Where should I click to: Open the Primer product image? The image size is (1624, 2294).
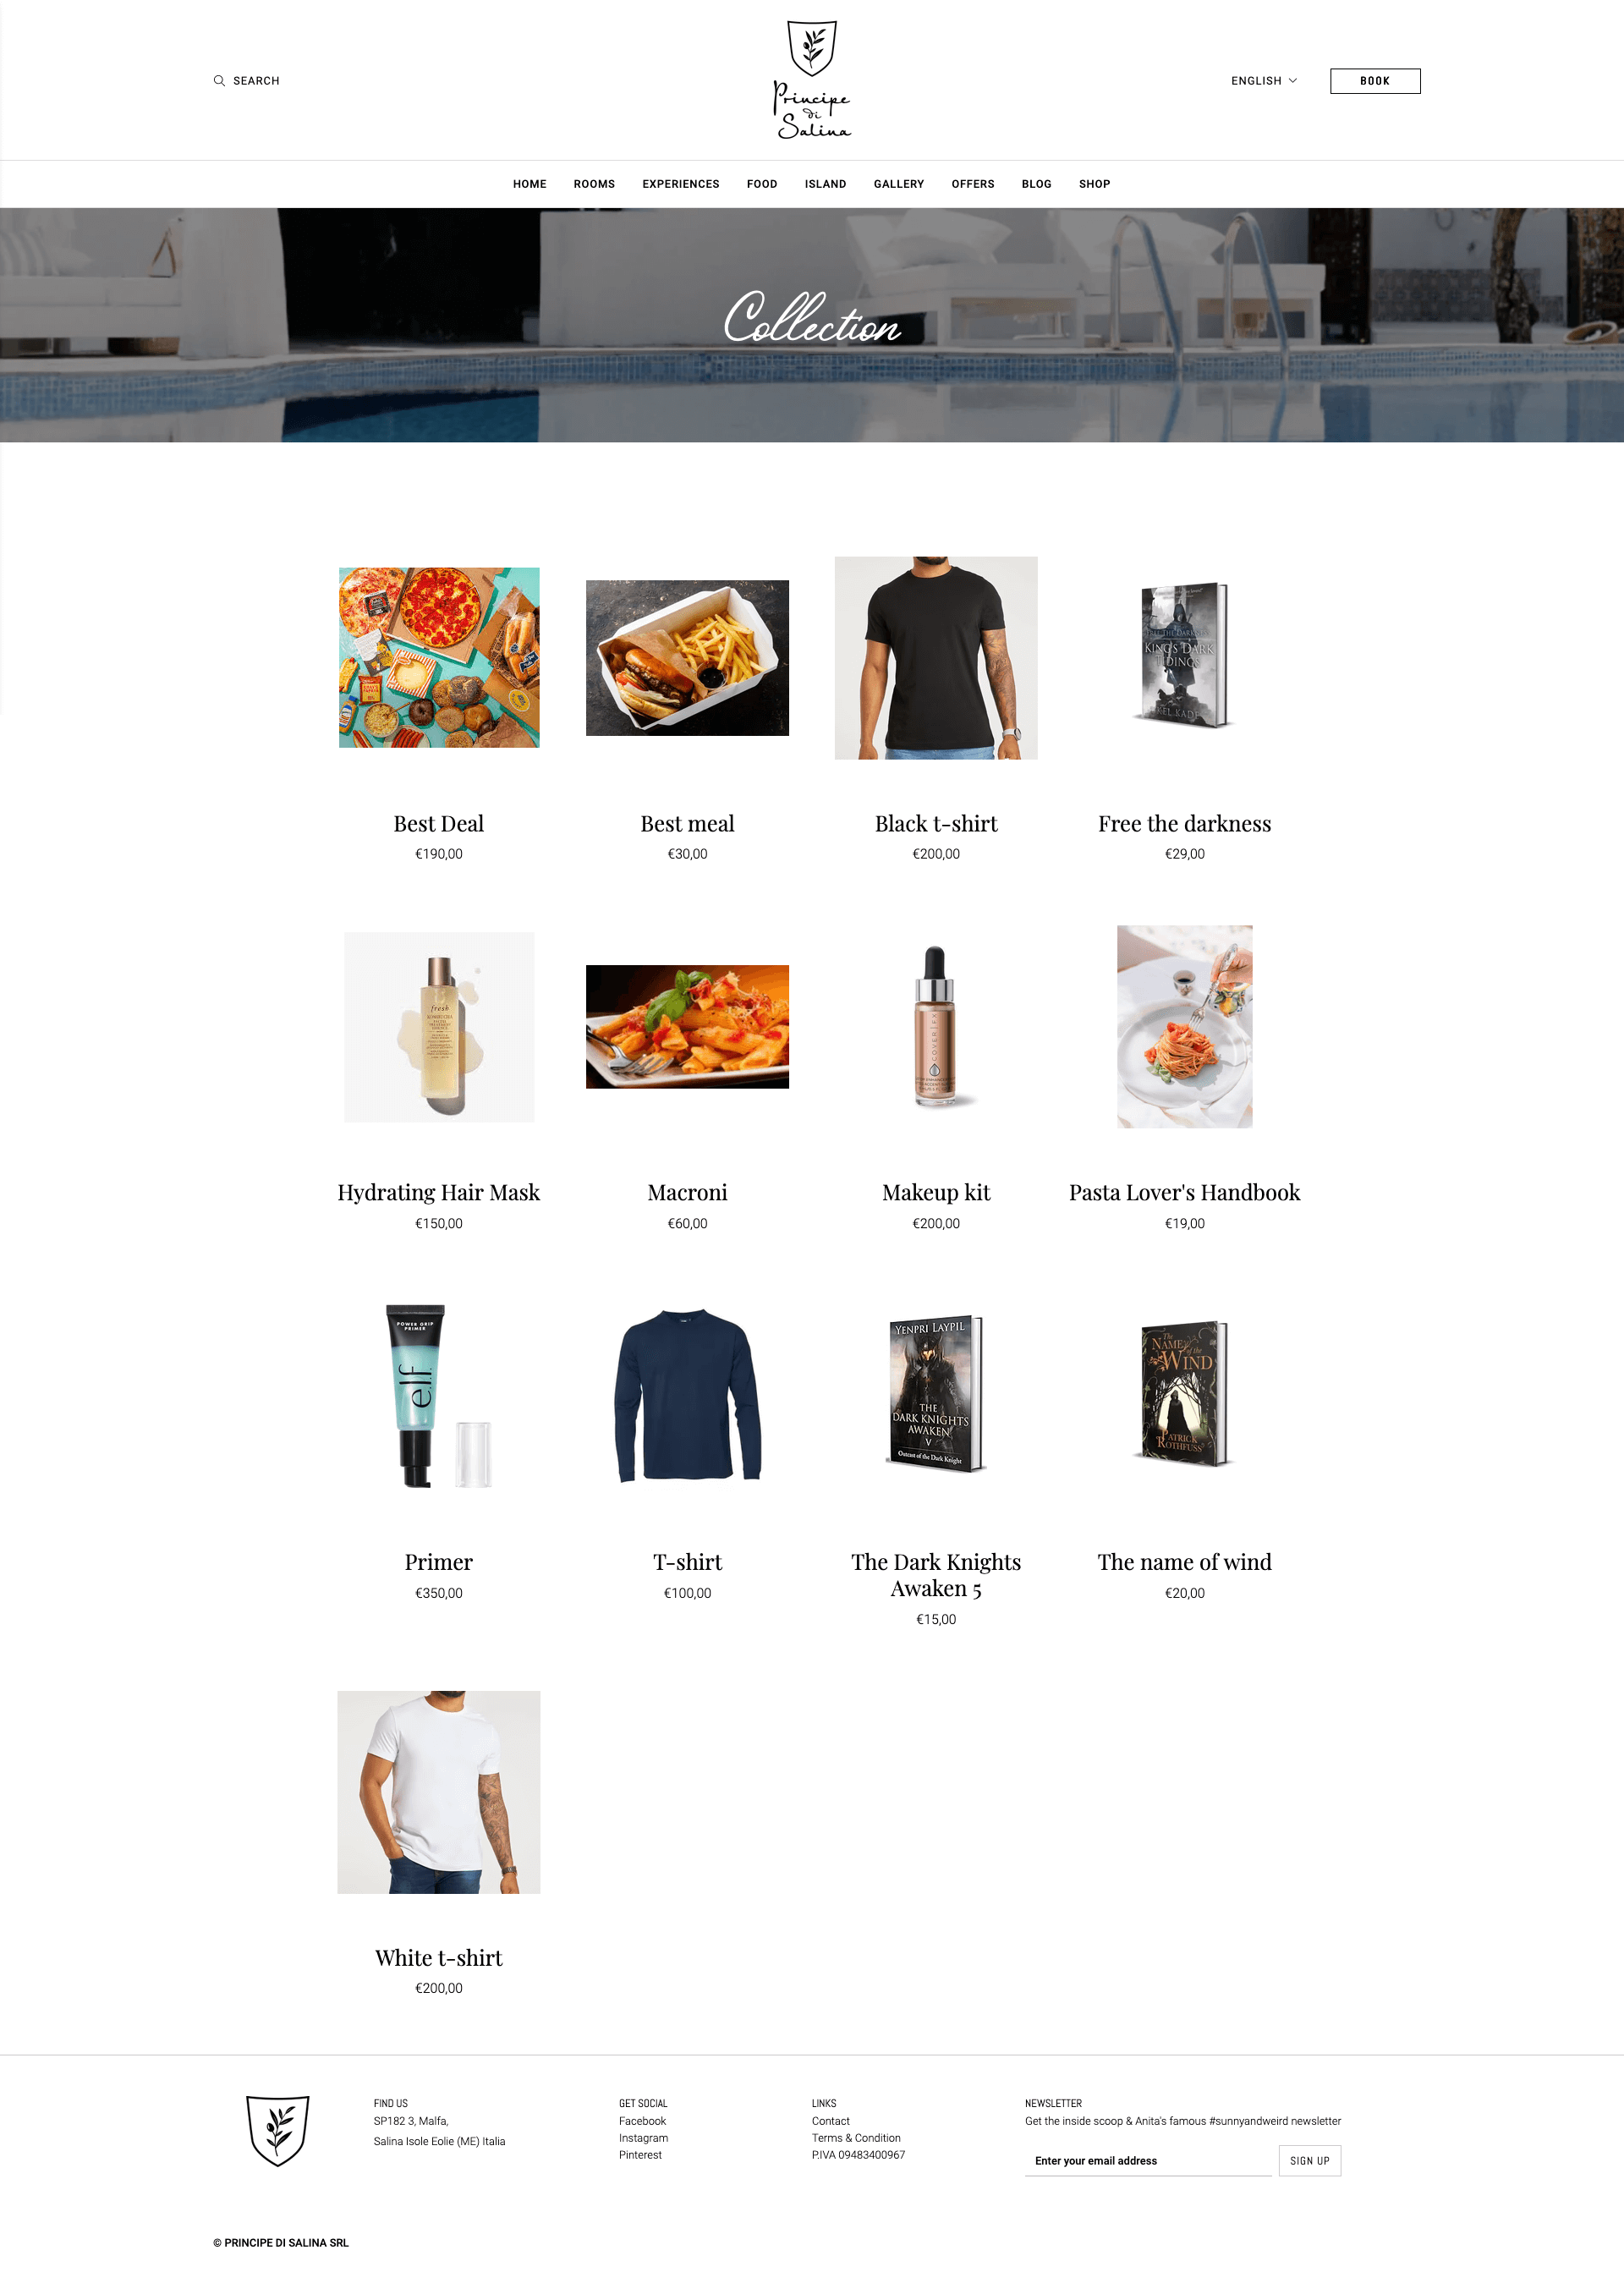point(439,1396)
